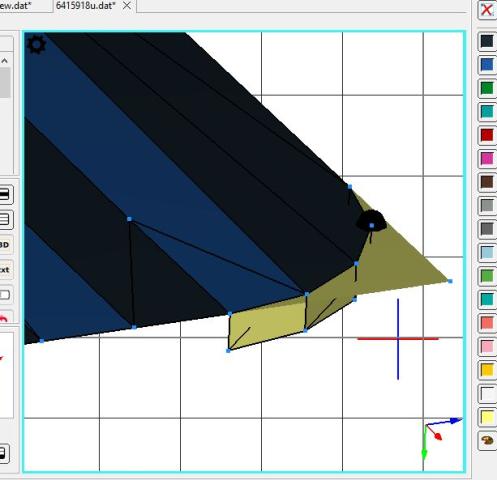
Task: Select the magenta color swatch
Action: coord(487,159)
